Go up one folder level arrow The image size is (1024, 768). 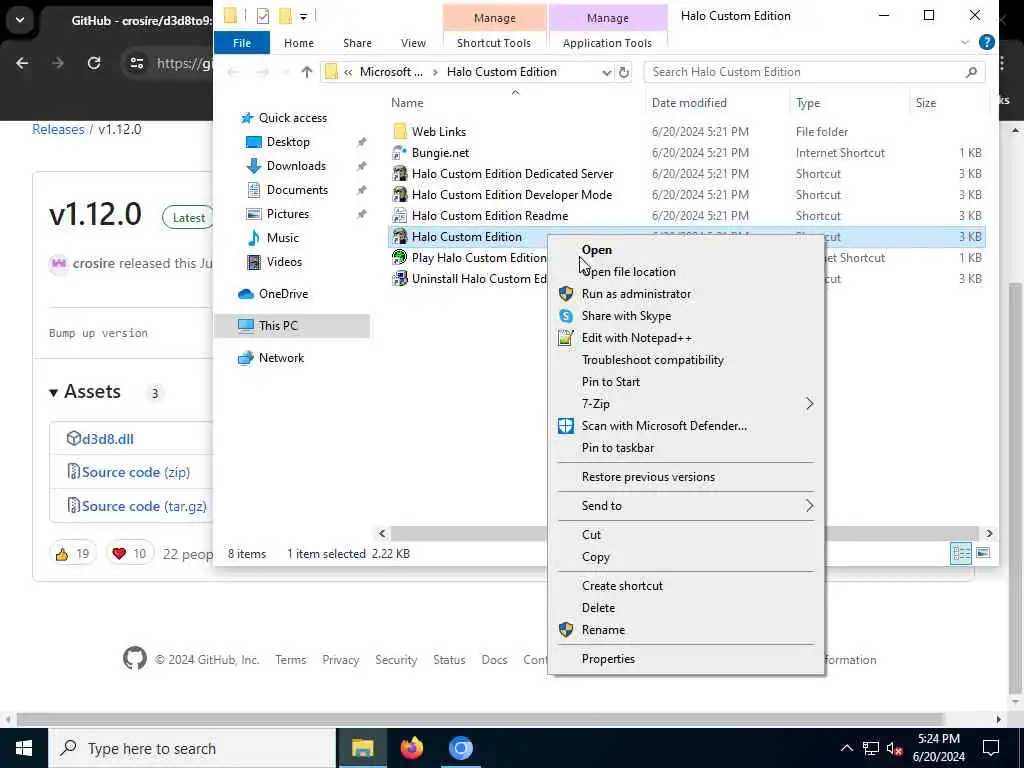(x=306, y=72)
